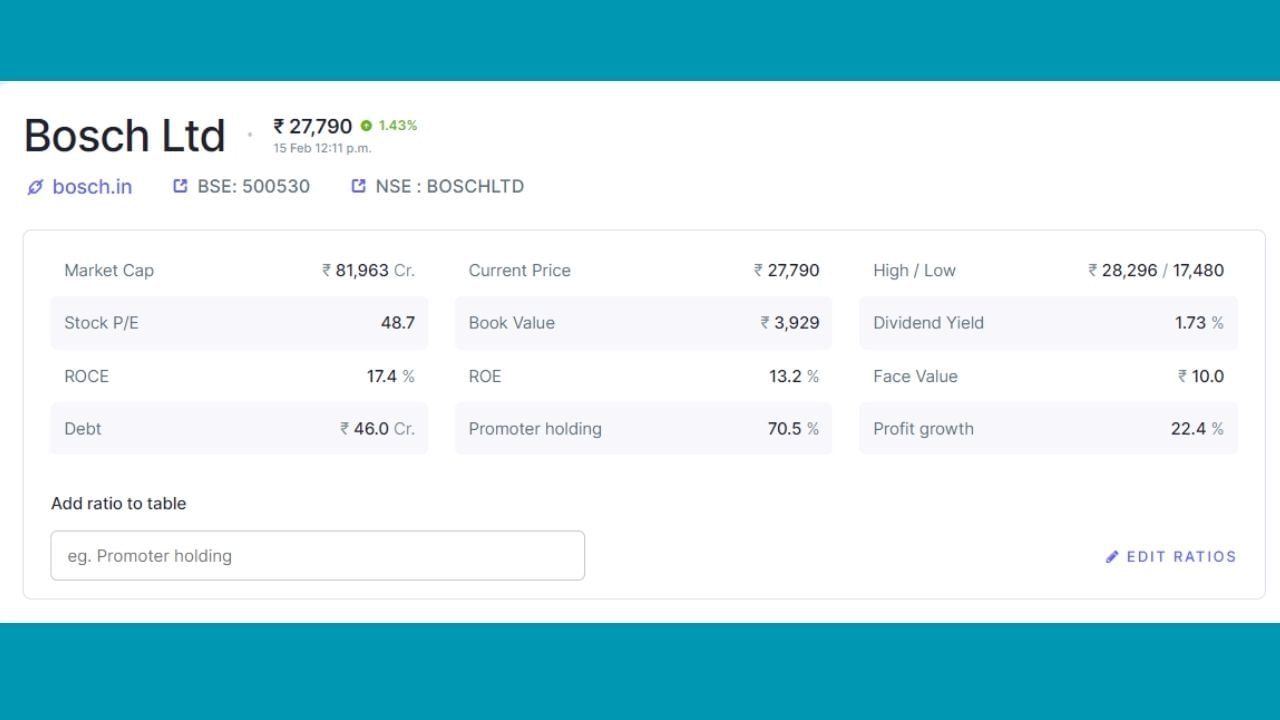Image resolution: width=1280 pixels, height=720 pixels.
Task: Select the Promoter holding label in table
Action: (x=535, y=429)
